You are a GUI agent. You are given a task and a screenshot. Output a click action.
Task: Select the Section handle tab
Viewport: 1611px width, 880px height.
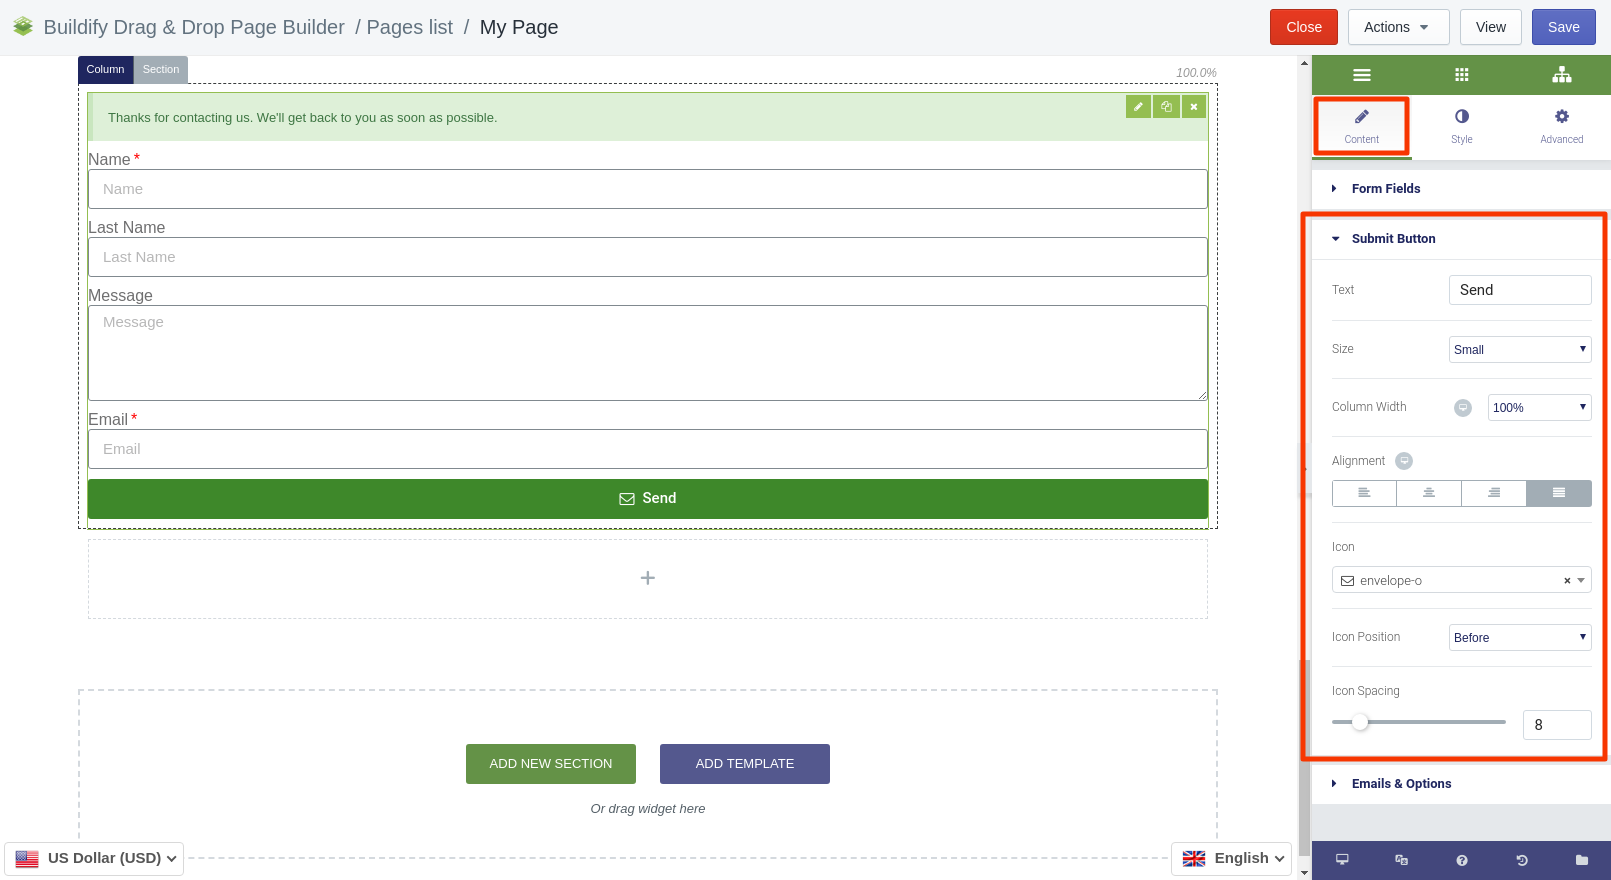point(161,69)
